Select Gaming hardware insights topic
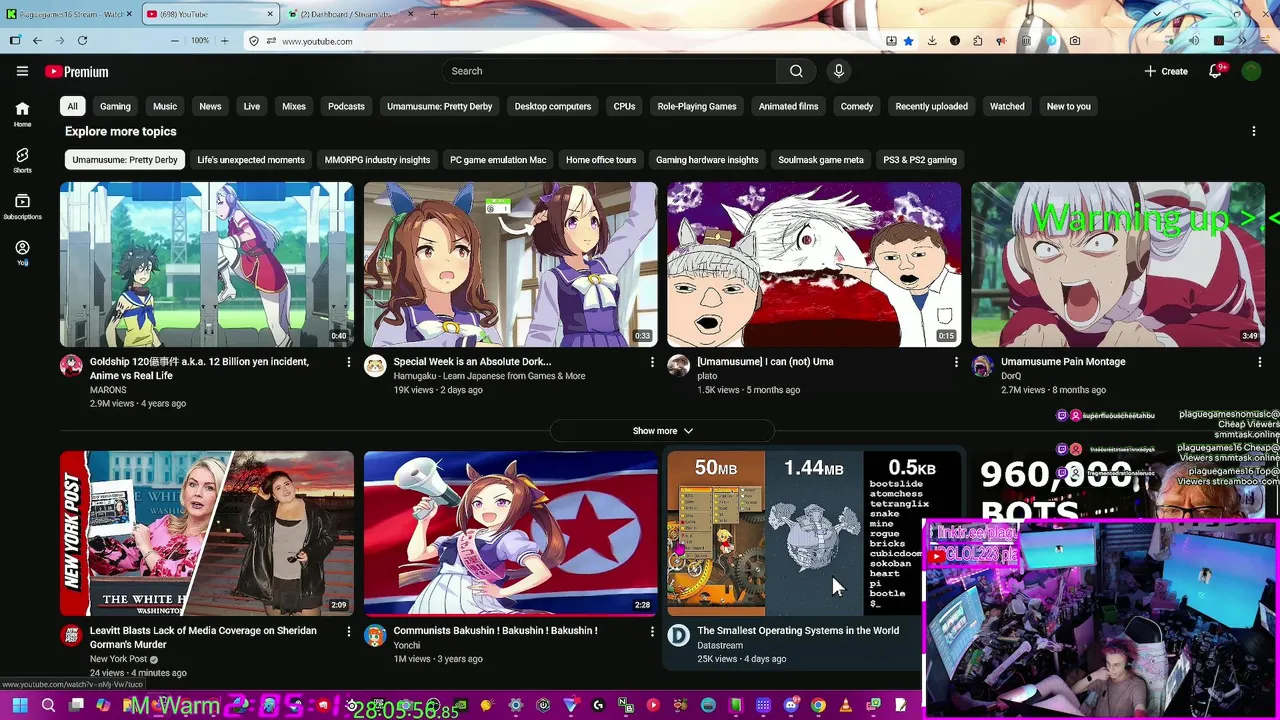 (707, 160)
